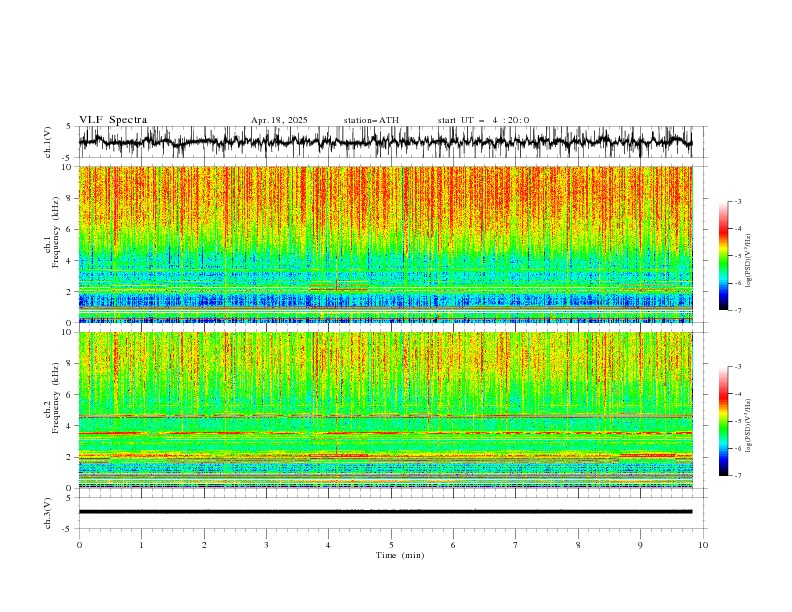This screenshot has width=792, height=612.
Task: Click the "9" tick on the time axis
Action: pyautogui.click(x=640, y=545)
